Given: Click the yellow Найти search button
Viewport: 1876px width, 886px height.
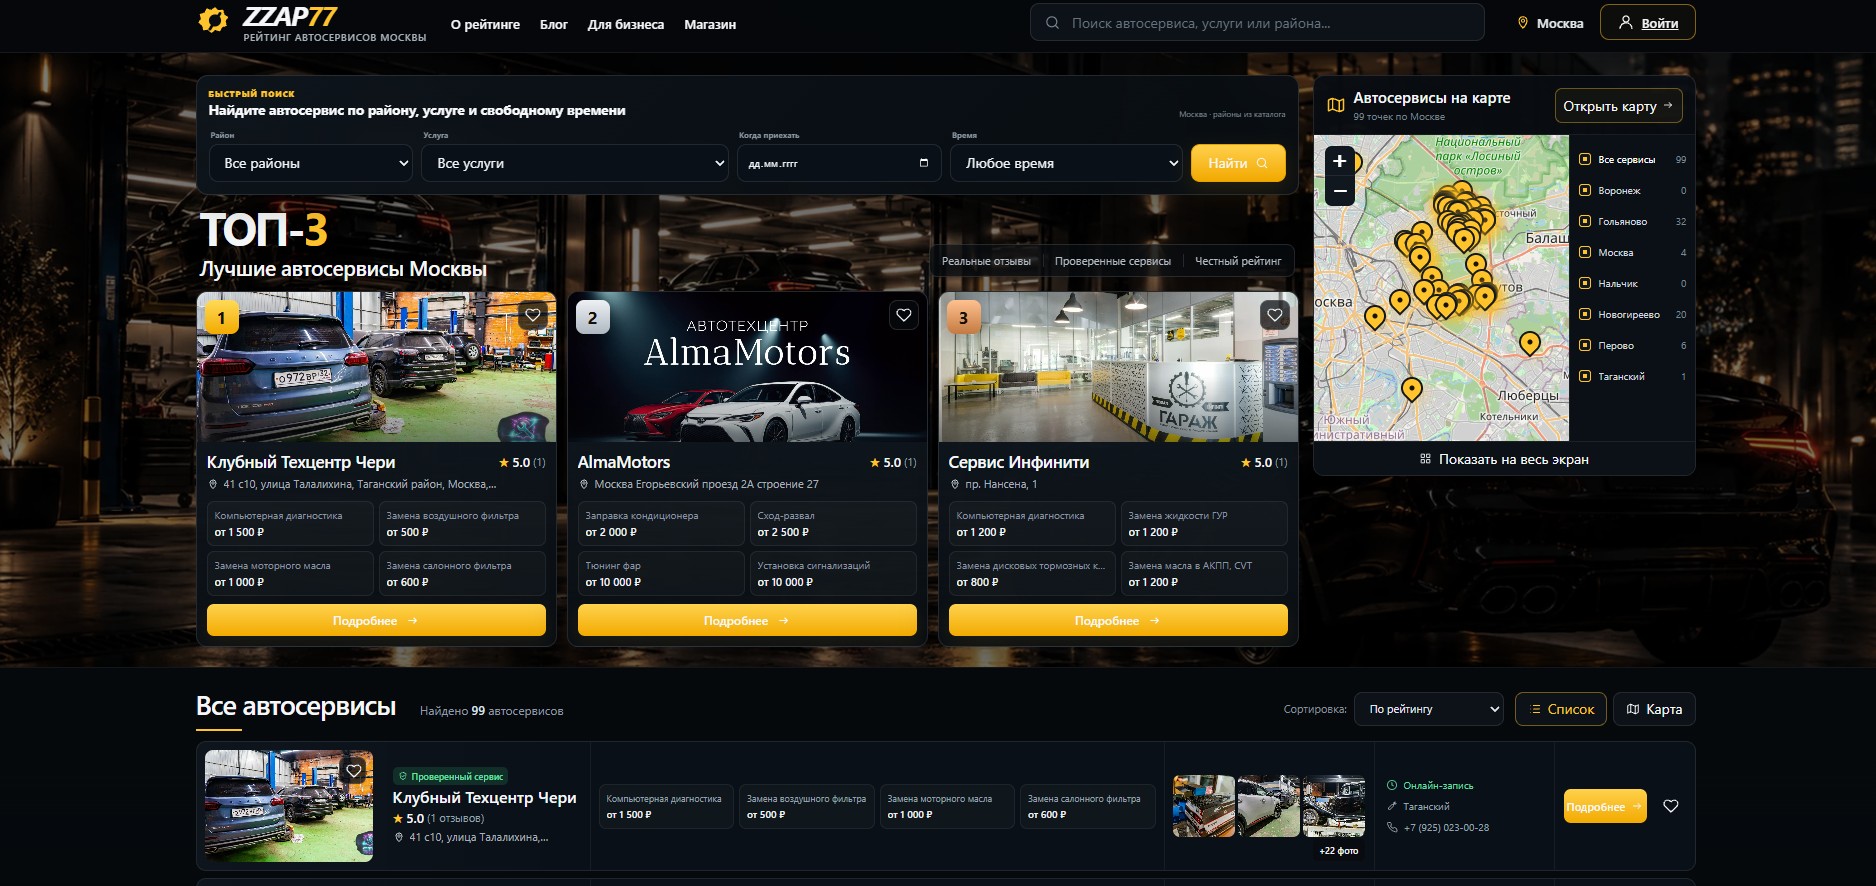Looking at the screenshot, I should tap(1238, 163).
